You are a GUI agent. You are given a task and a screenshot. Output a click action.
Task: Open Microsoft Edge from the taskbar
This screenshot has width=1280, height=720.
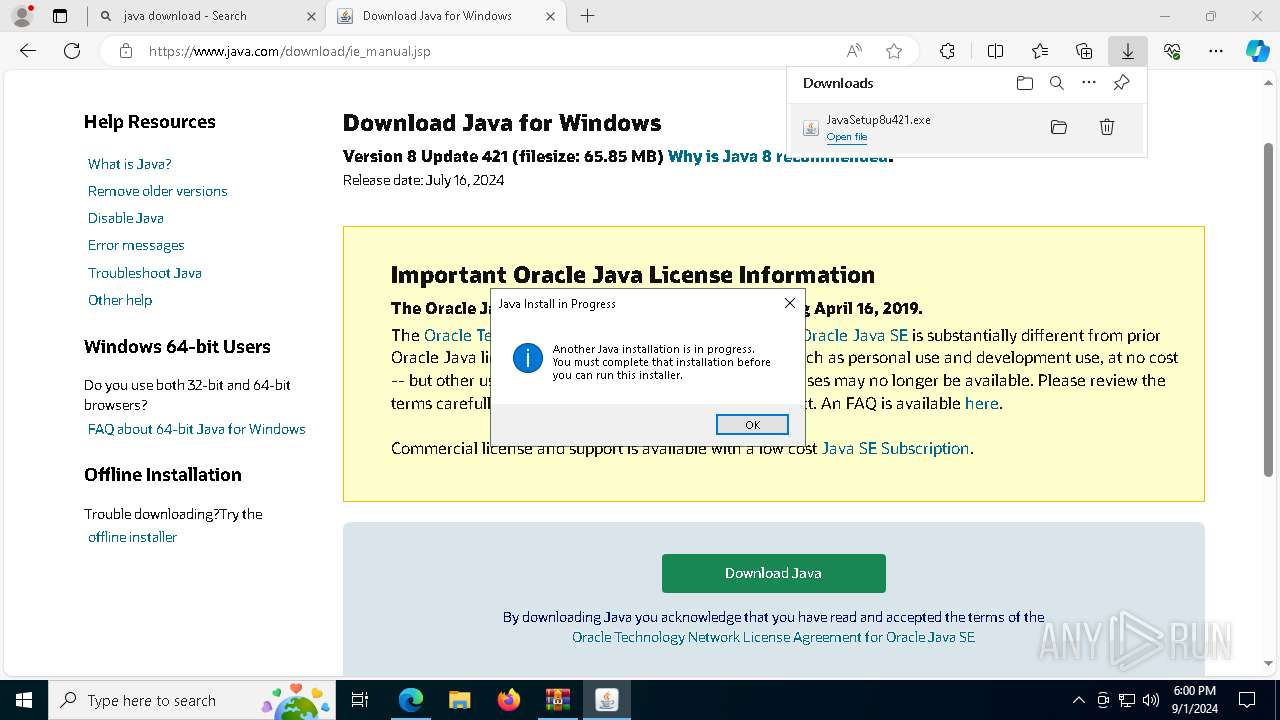(x=411, y=700)
